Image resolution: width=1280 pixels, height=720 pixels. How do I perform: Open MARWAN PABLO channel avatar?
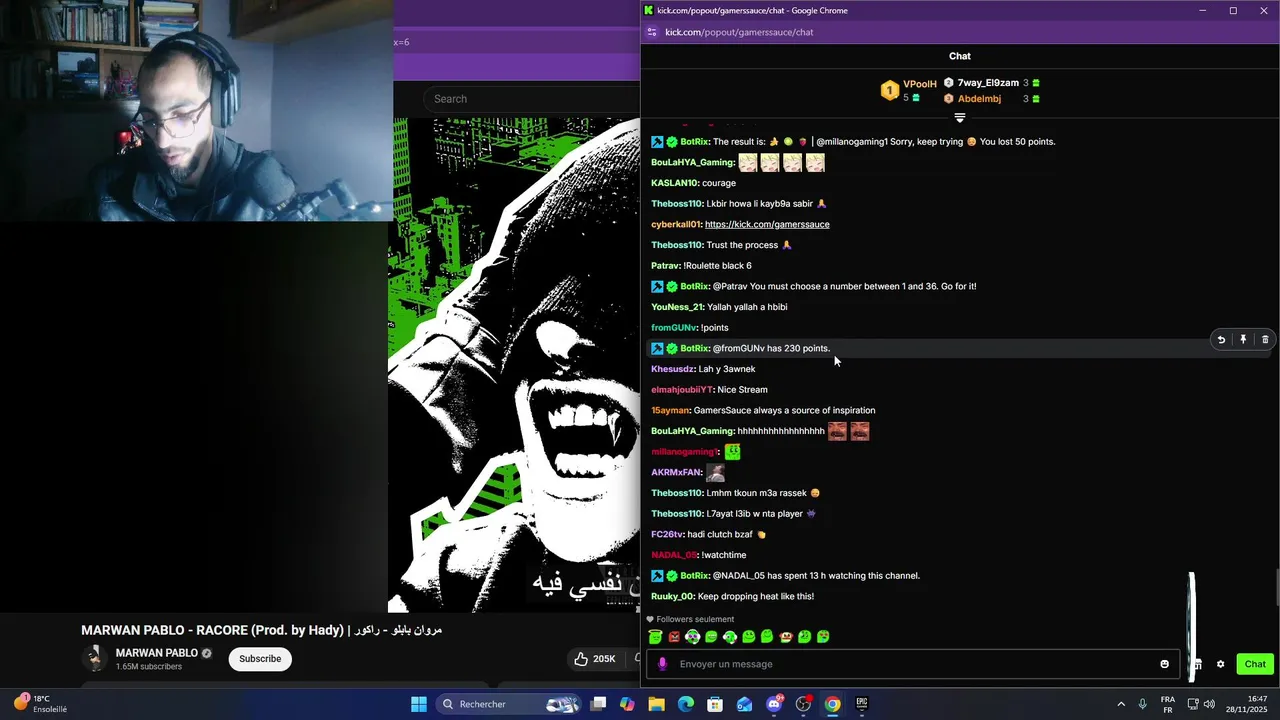(95, 658)
